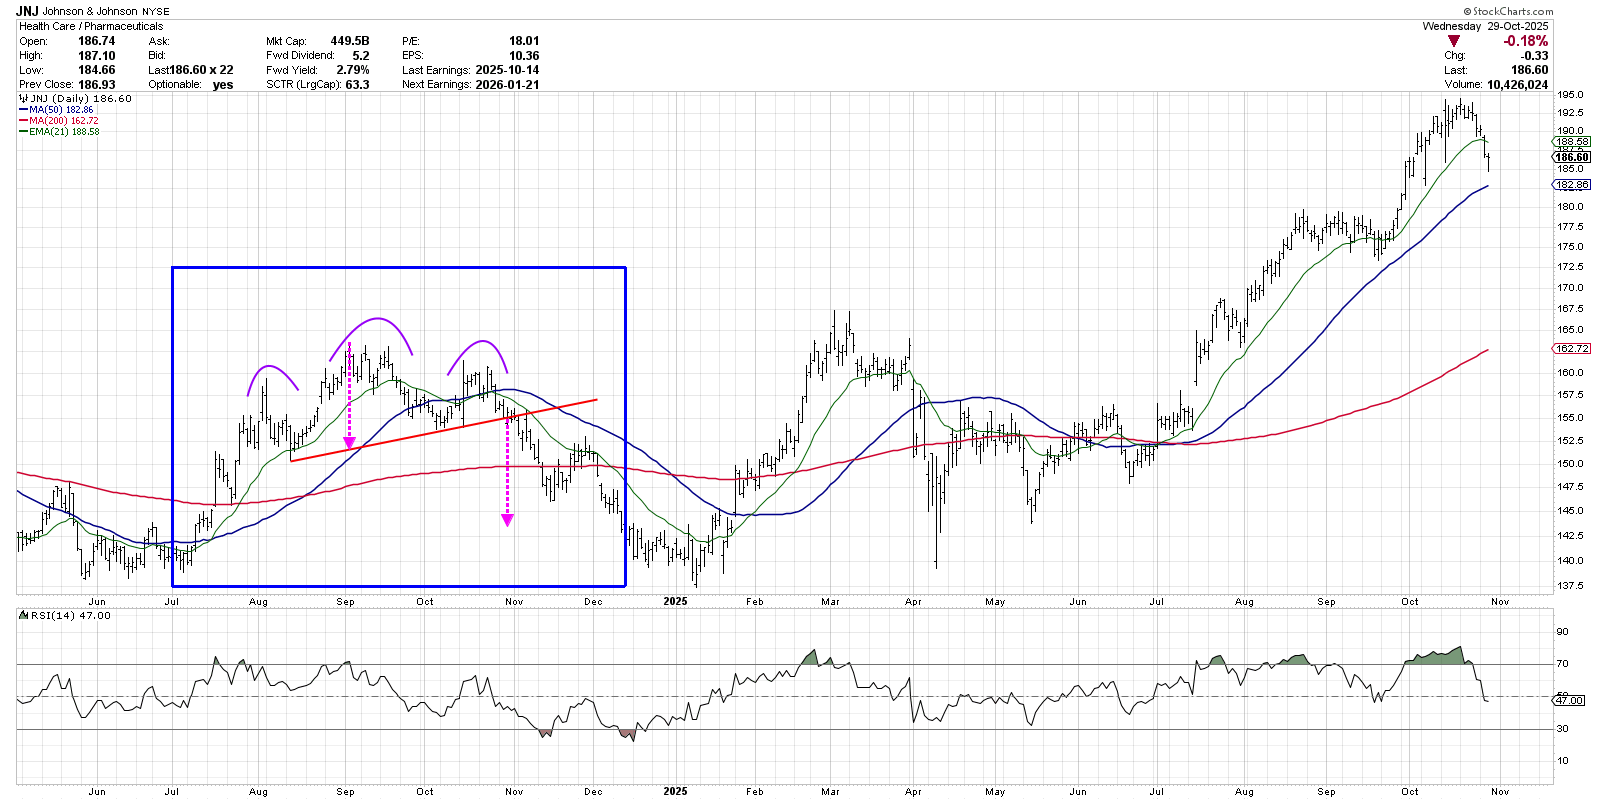
Task: Click the black 186.60 last price tag
Action: pos(1571,157)
